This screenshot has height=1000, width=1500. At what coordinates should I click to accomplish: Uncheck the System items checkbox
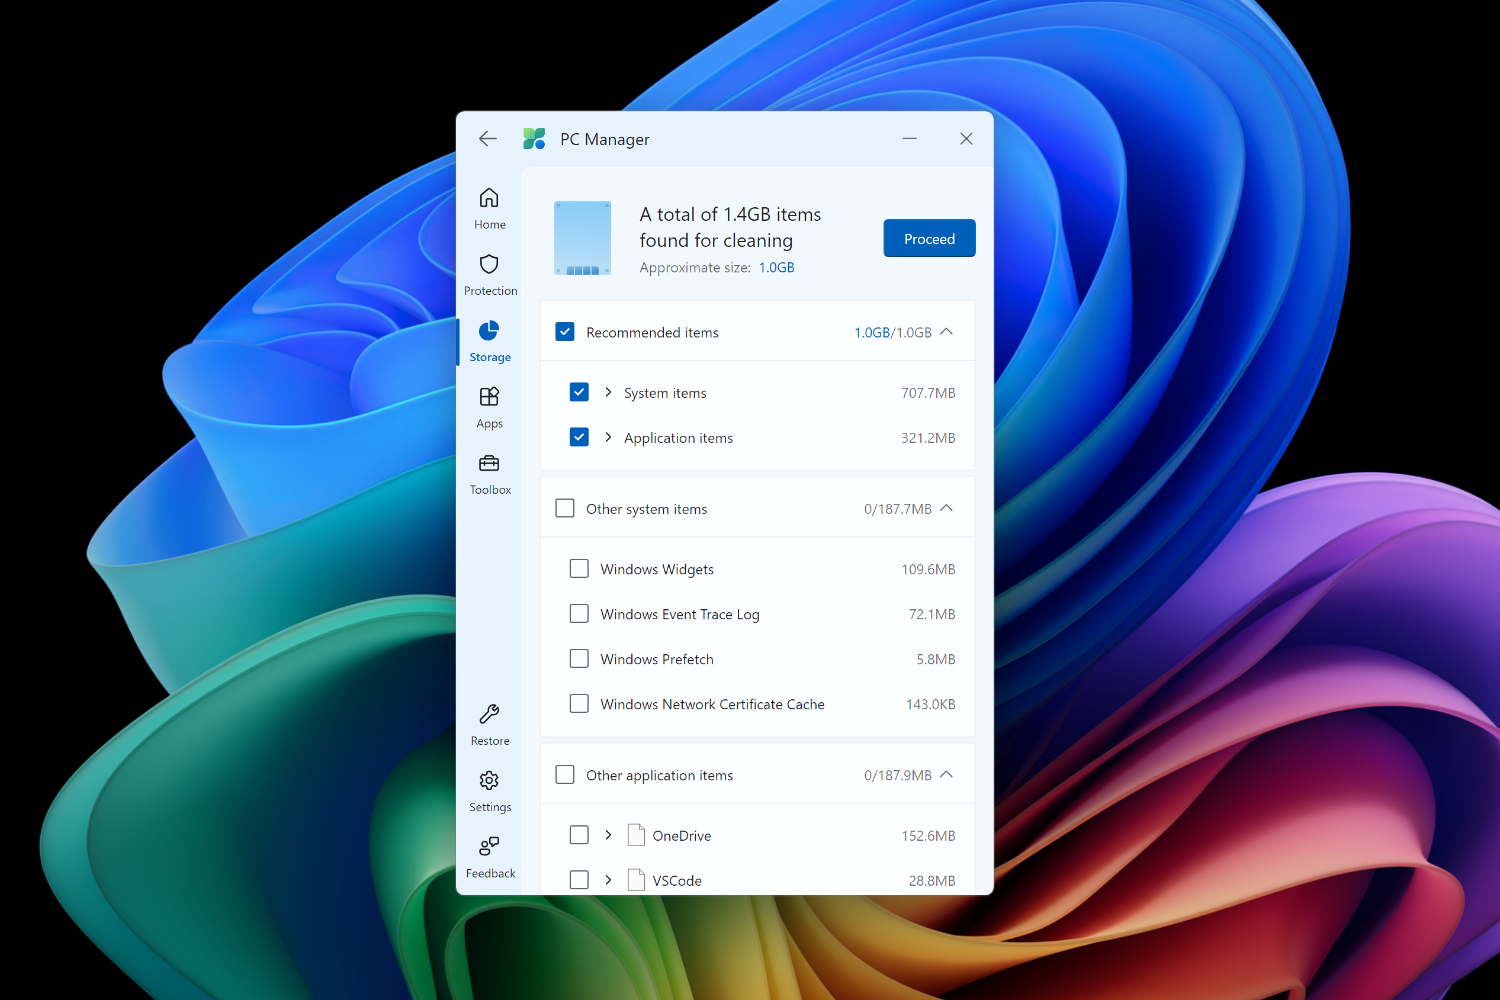[x=579, y=392]
